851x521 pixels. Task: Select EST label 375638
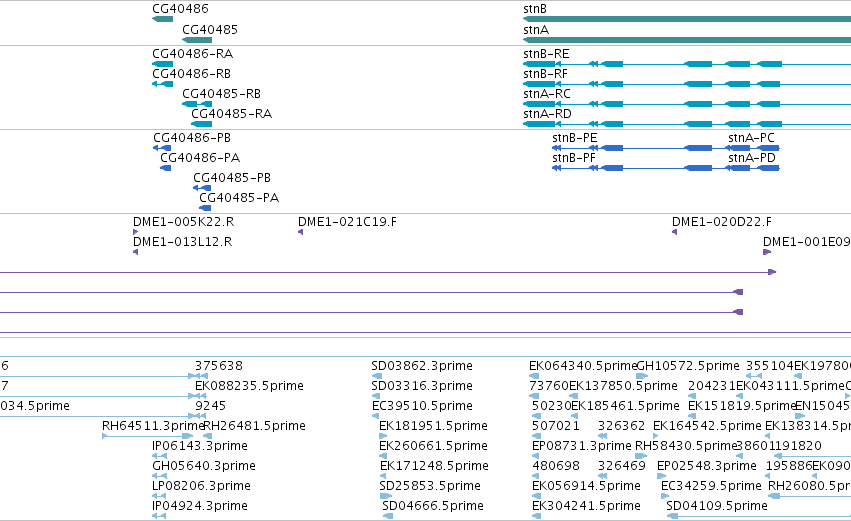tap(219, 365)
